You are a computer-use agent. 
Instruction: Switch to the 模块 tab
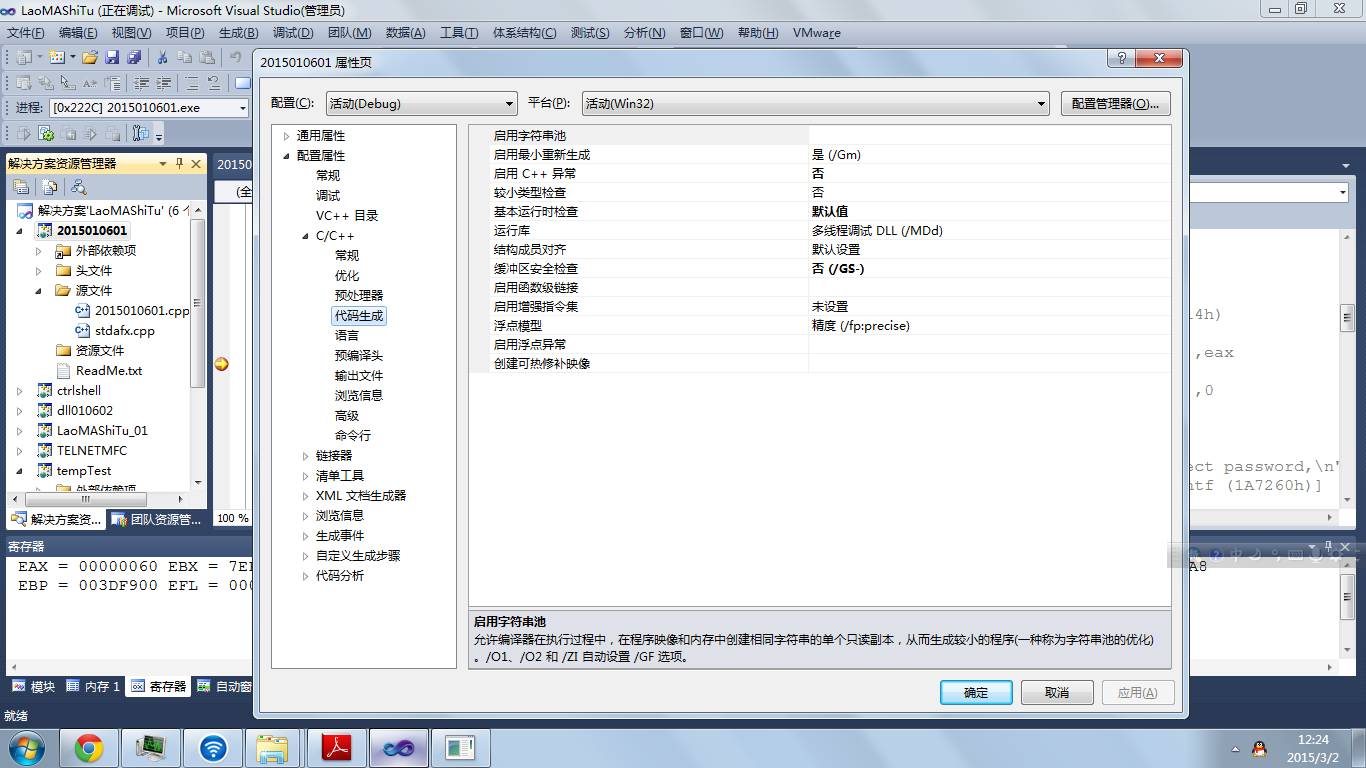click(x=34, y=687)
